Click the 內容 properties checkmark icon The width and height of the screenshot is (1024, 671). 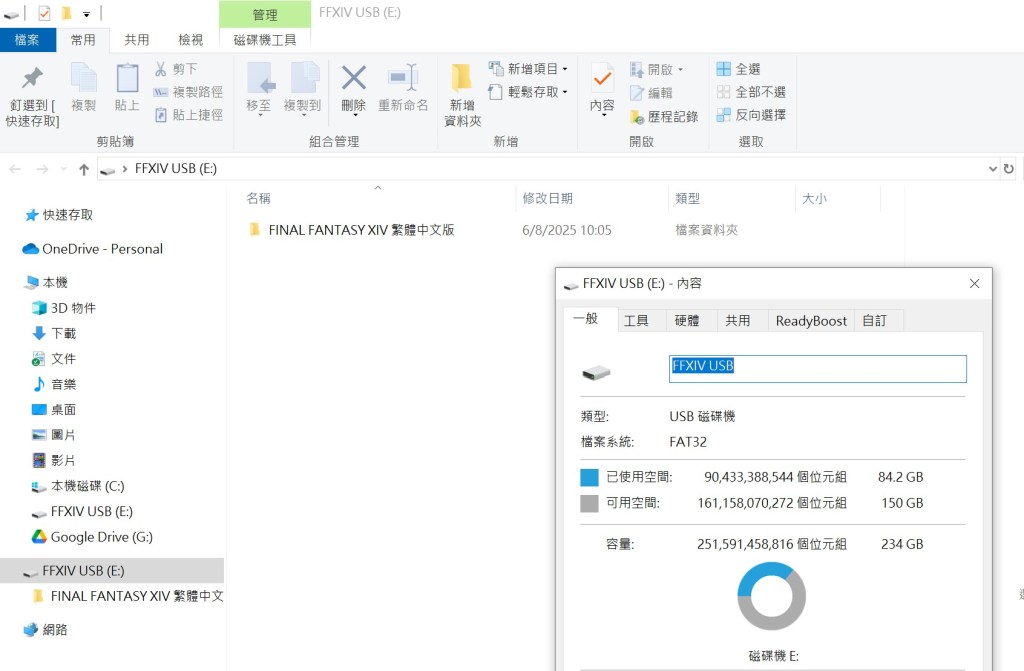point(602,79)
